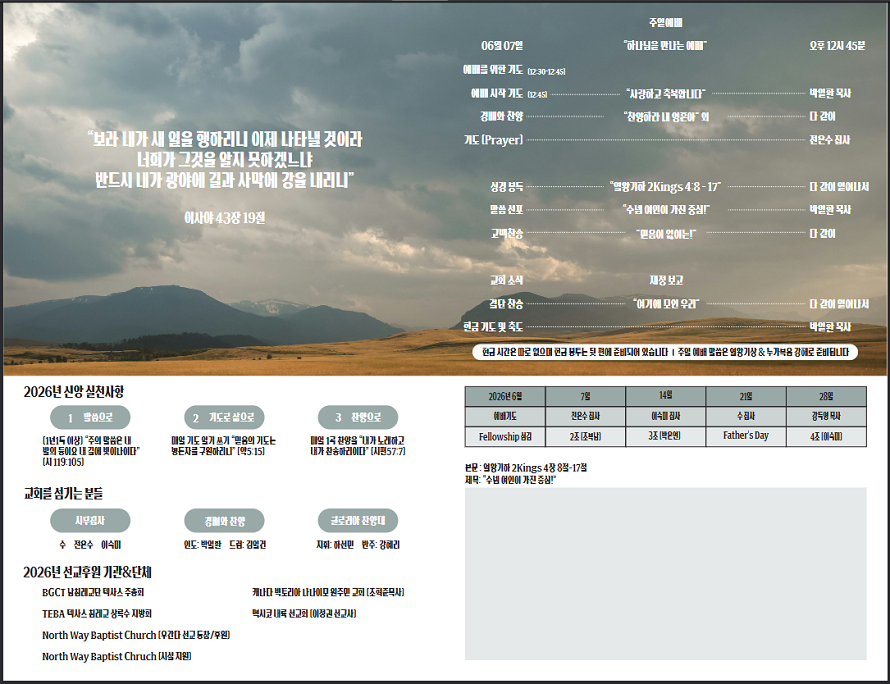Click the '주일예배' heading above the order of service
Screen dimensions: 890x684
[x=665, y=23]
